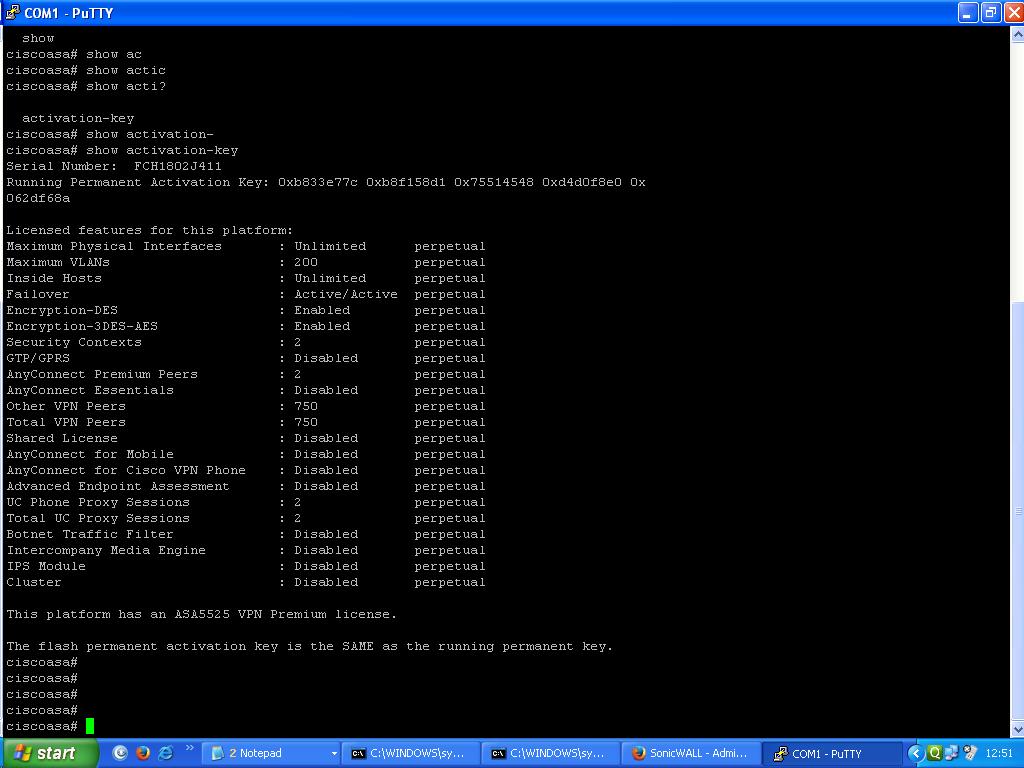
Task: Click the green terminal cursor at the prompt
Action: pos(90,726)
